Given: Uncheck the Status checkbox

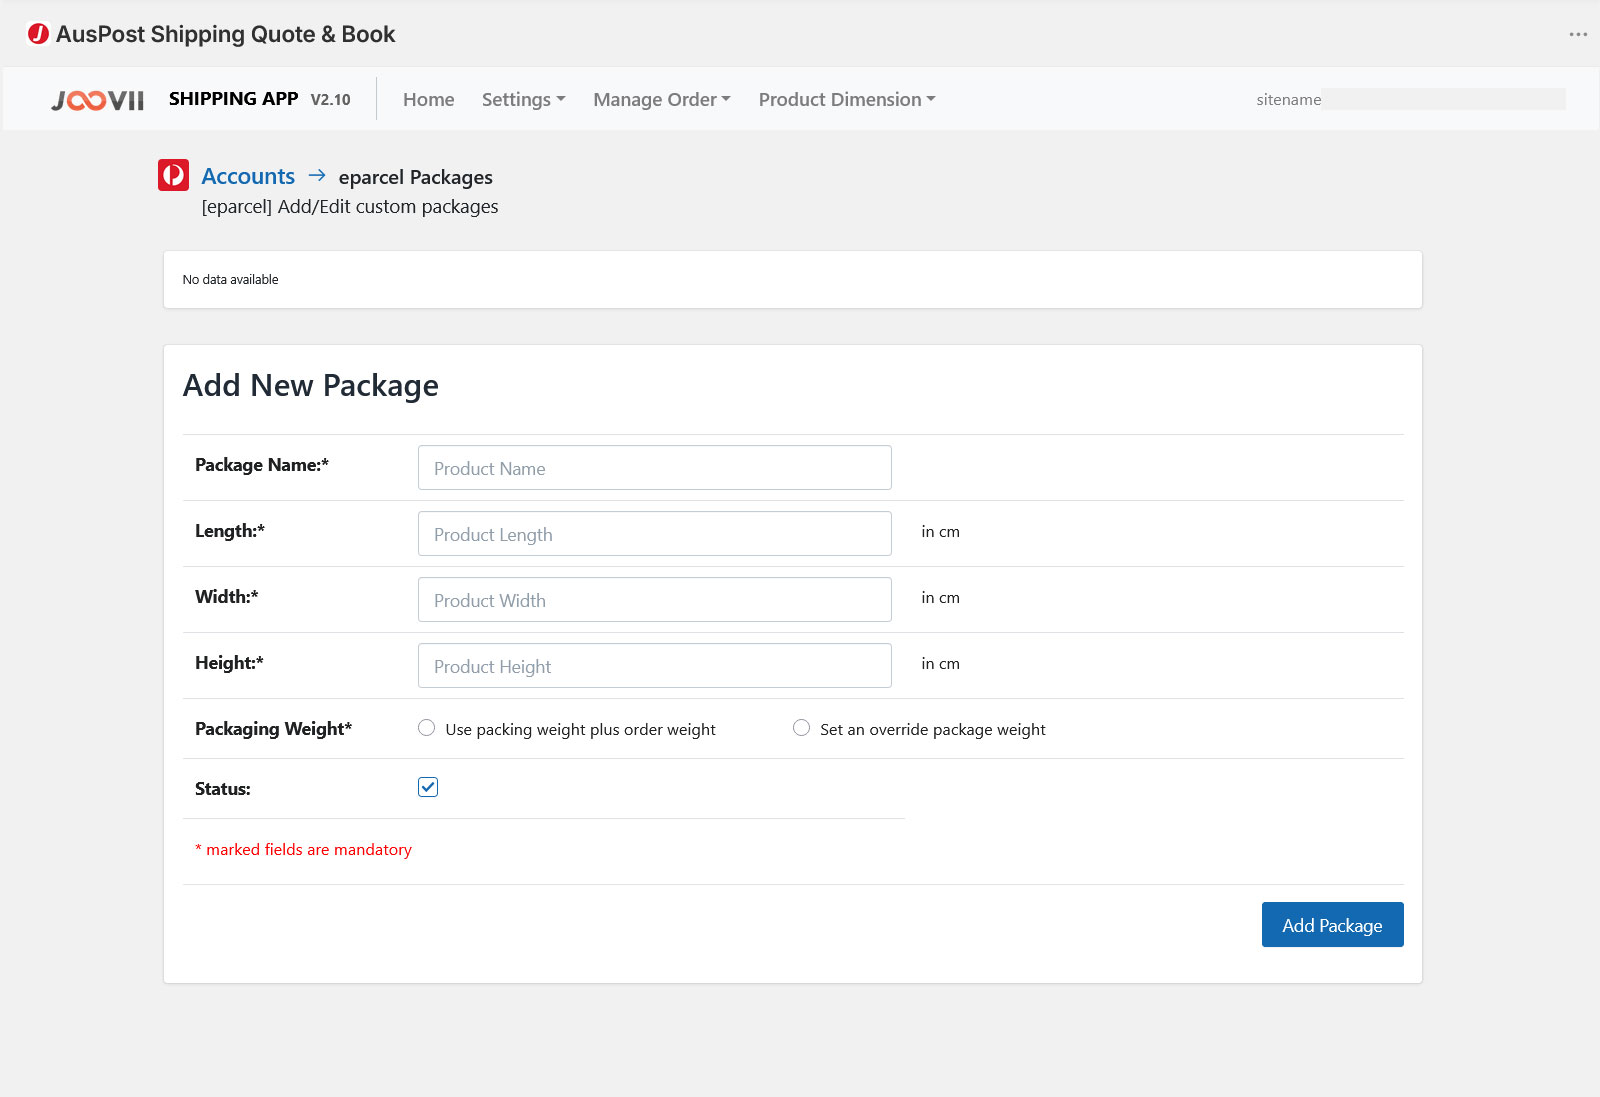Looking at the screenshot, I should 428,787.
